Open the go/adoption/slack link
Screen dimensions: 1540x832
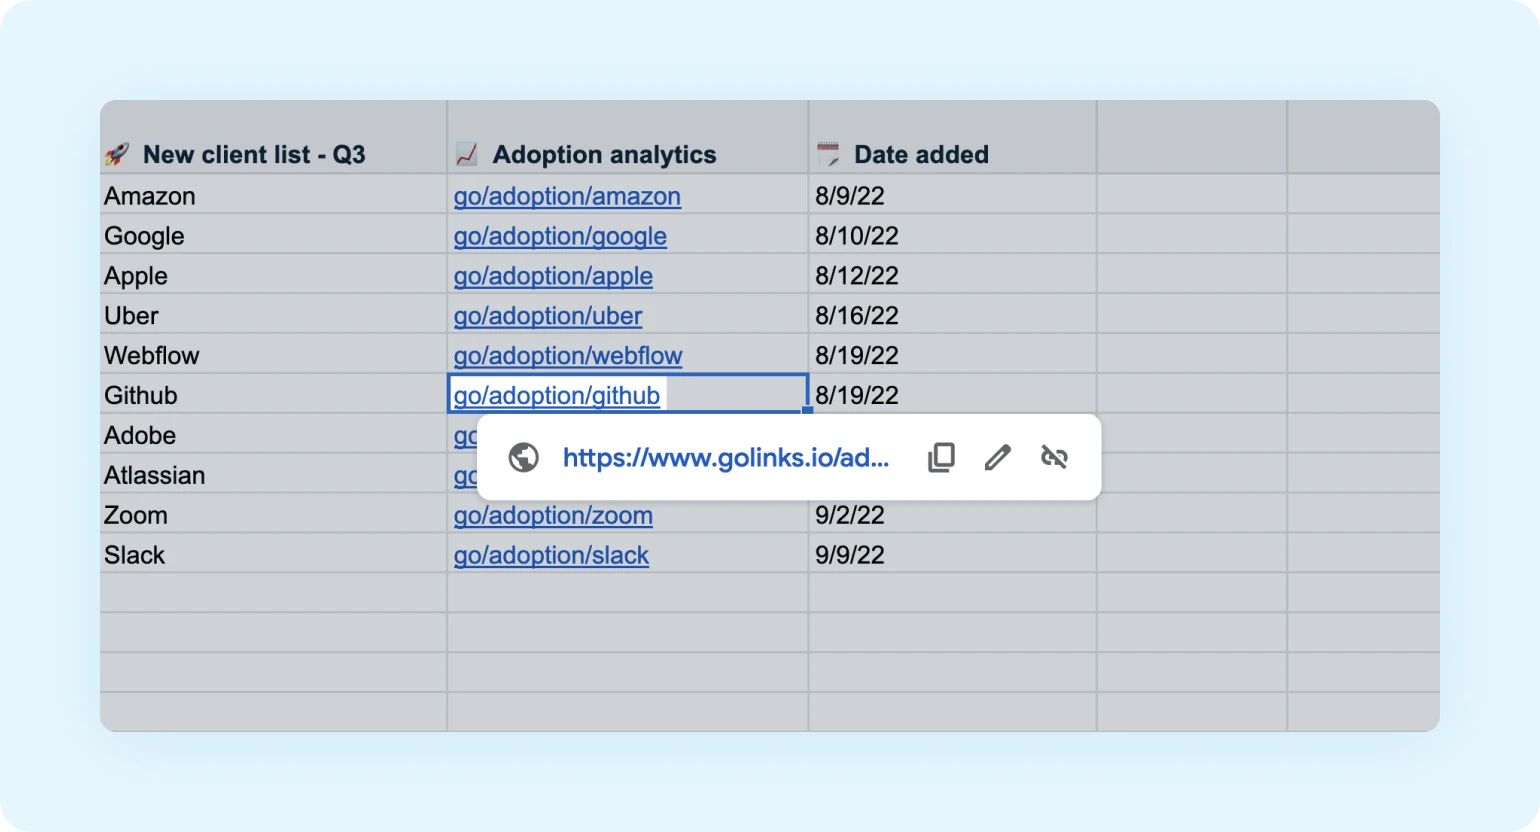[x=551, y=555]
